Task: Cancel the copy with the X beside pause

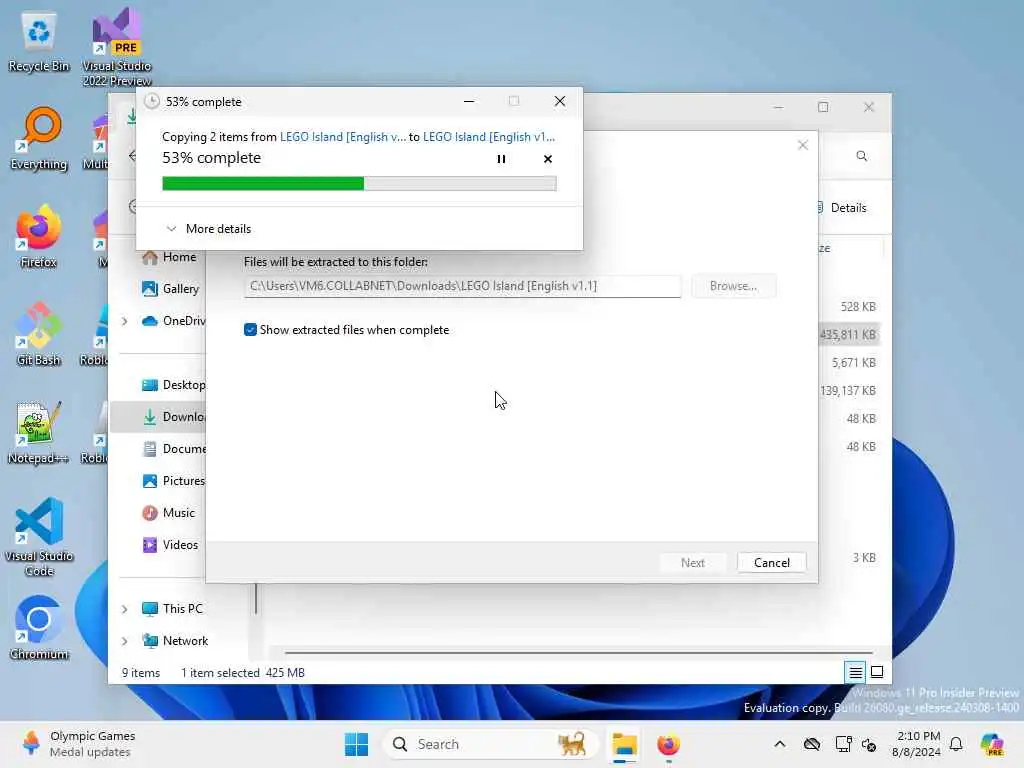Action: pyautogui.click(x=547, y=159)
